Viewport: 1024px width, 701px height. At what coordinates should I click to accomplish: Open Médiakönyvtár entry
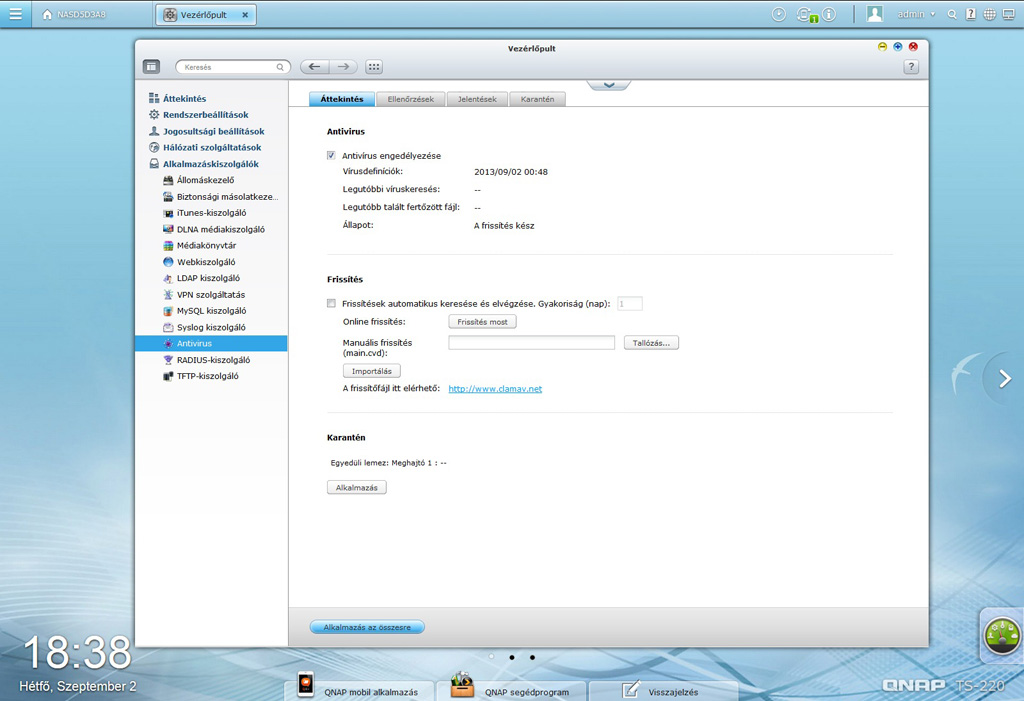[x=199, y=246]
